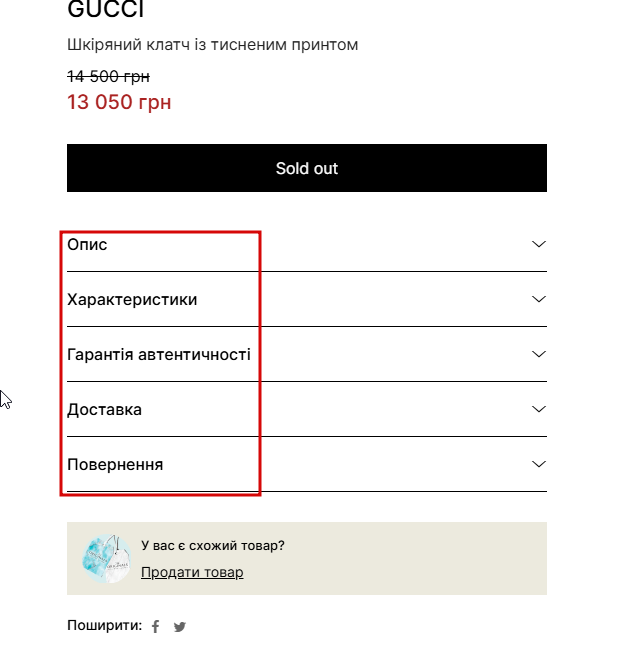Expand Повернення via its chevron arrow
The height and width of the screenshot is (655, 626).
pos(539,464)
